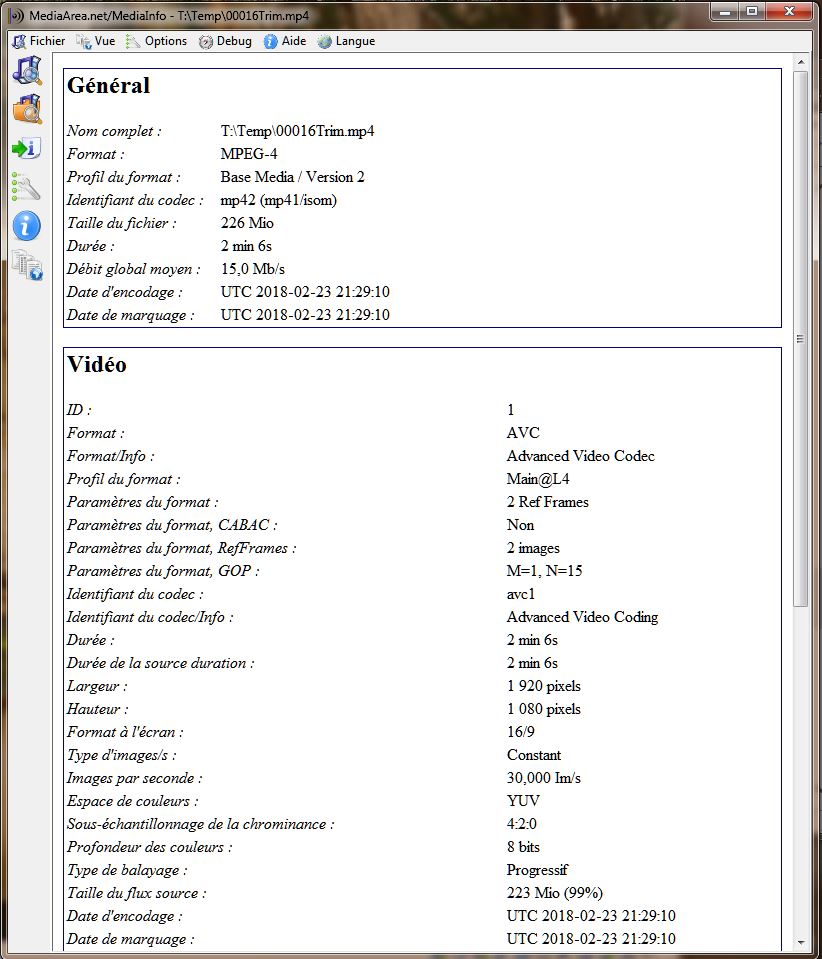This screenshot has width=822, height=959.
Task: Click the video ID value 1
Action: coord(511,410)
